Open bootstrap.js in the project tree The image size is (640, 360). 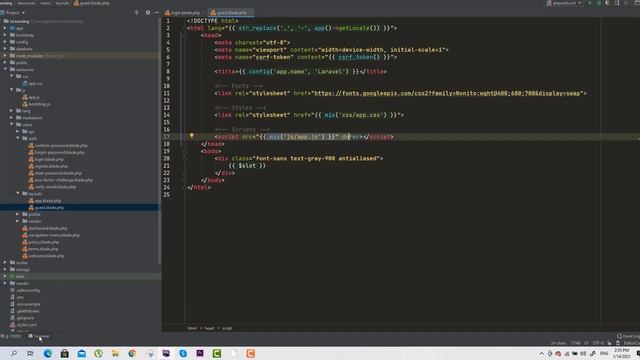click(37, 104)
